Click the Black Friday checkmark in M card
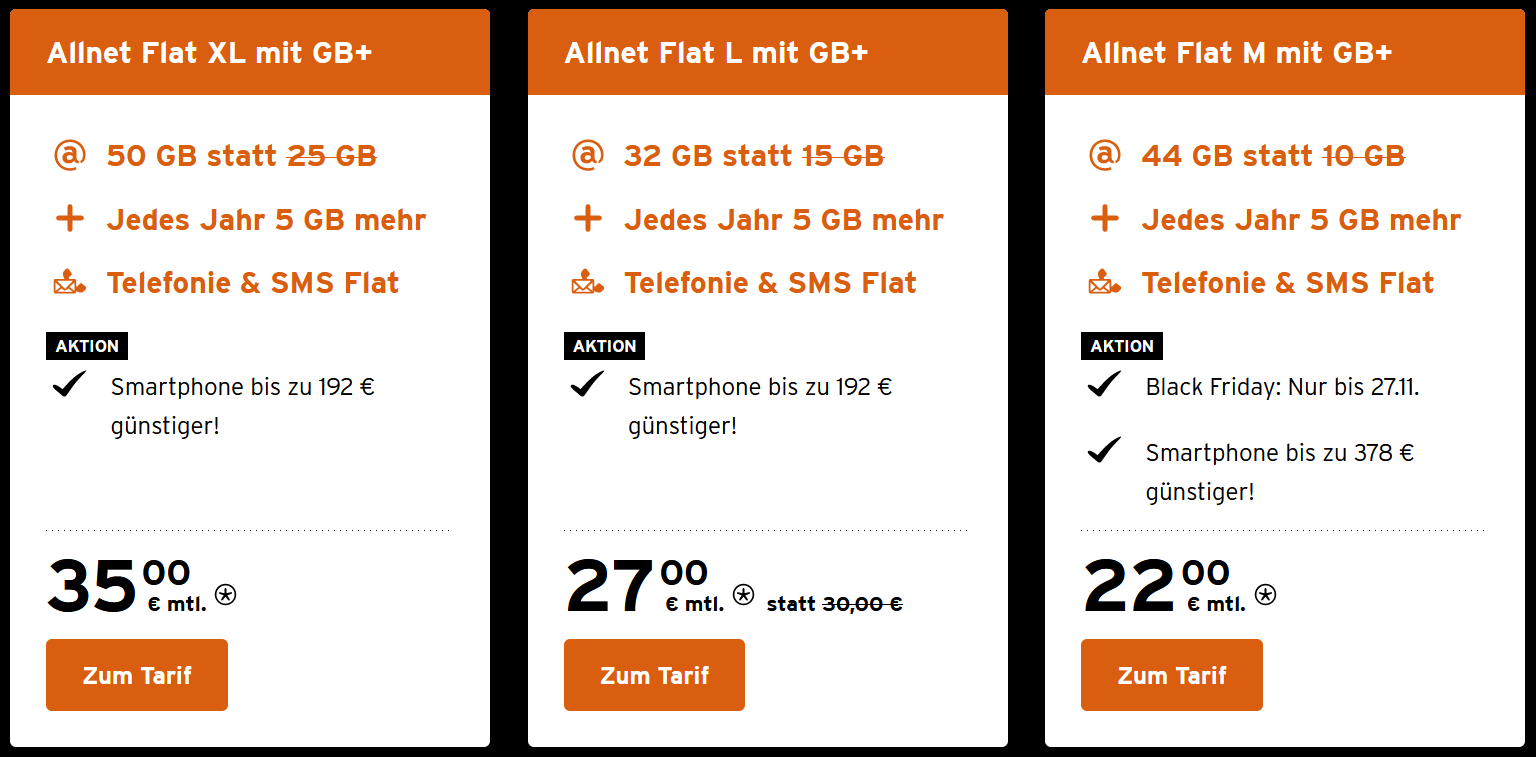Image resolution: width=1536 pixels, height=757 pixels. pos(1103,385)
